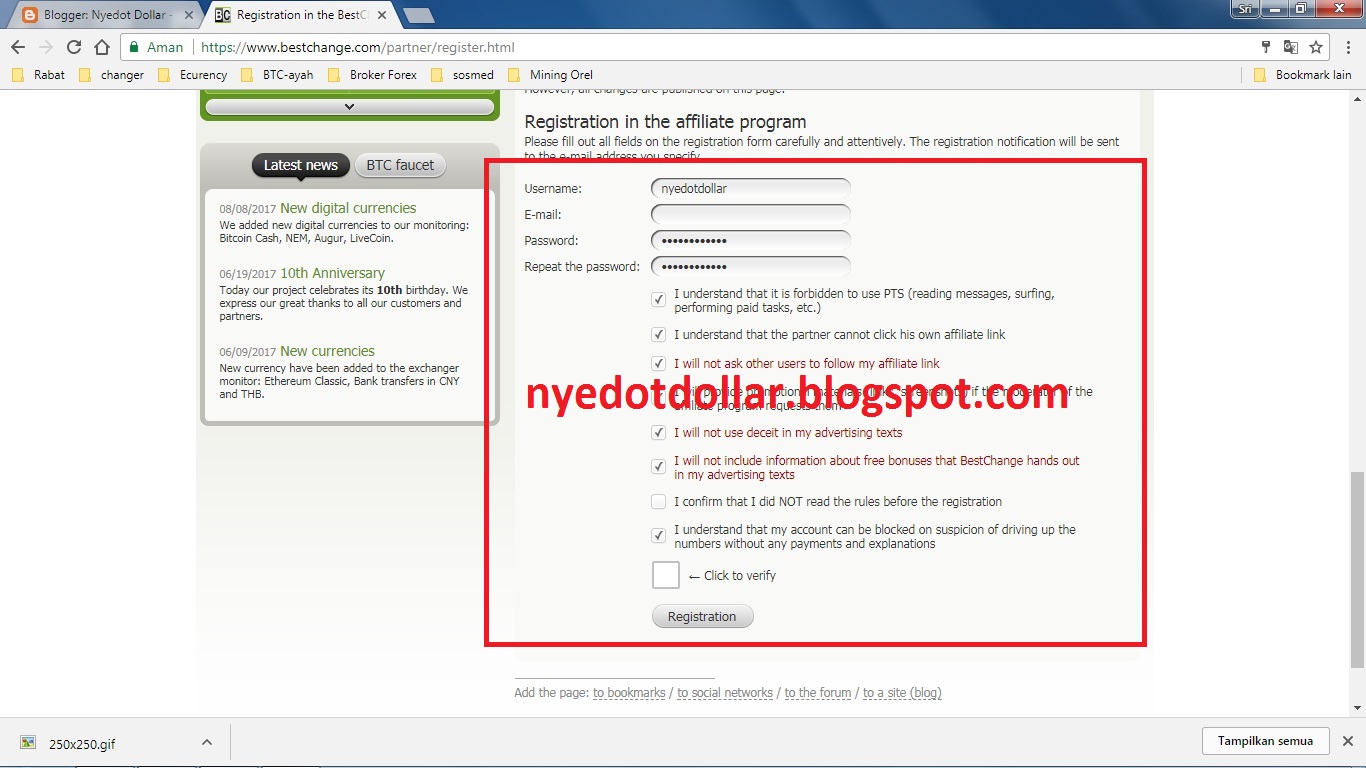Expand the green panel down chevron
This screenshot has height=768, width=1366.
[349, 106]
